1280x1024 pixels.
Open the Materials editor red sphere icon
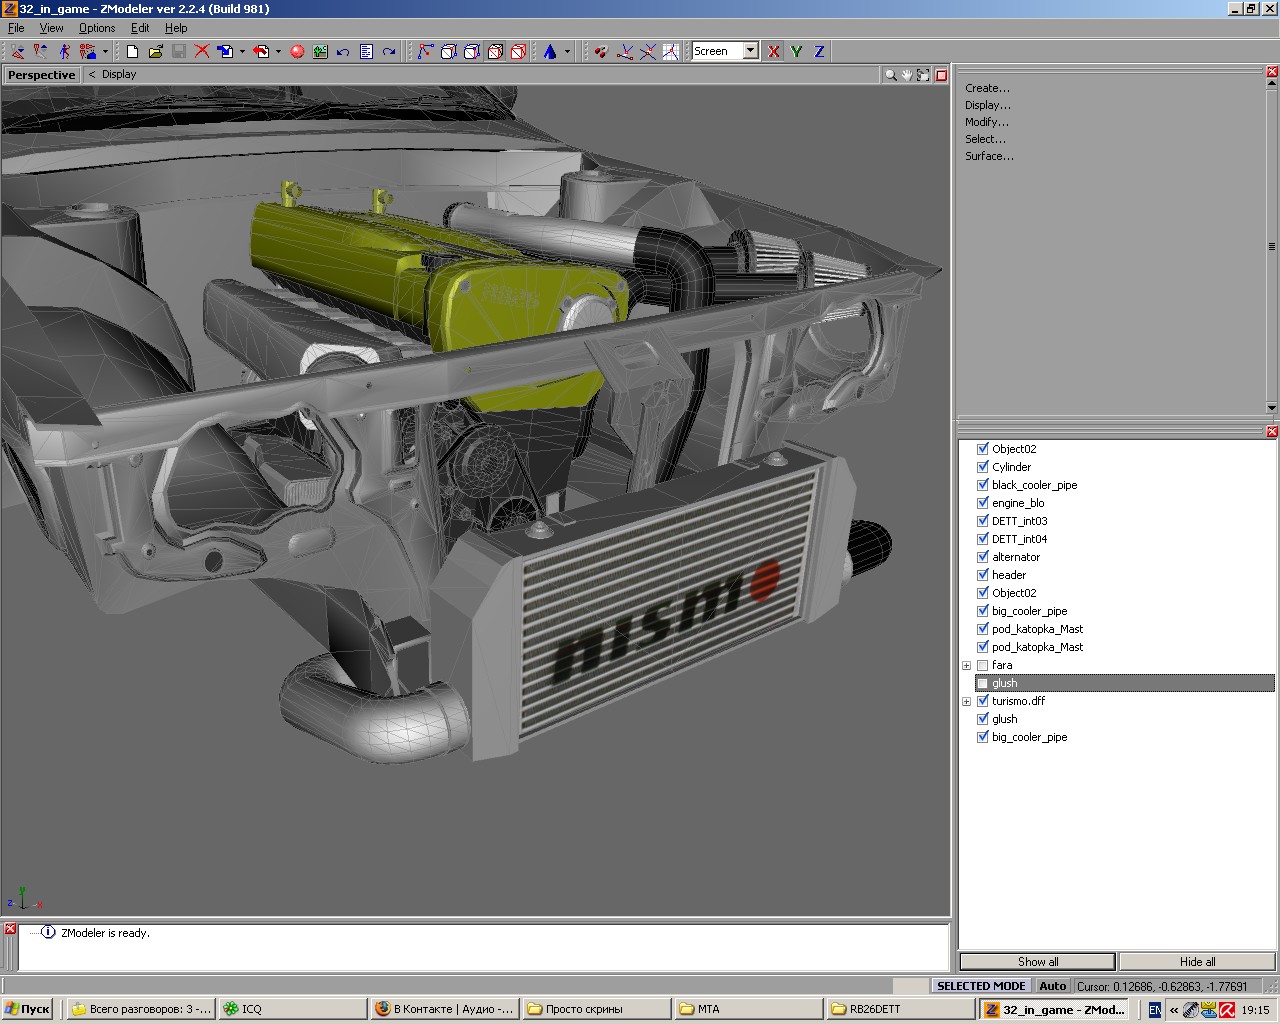point(297,51)
